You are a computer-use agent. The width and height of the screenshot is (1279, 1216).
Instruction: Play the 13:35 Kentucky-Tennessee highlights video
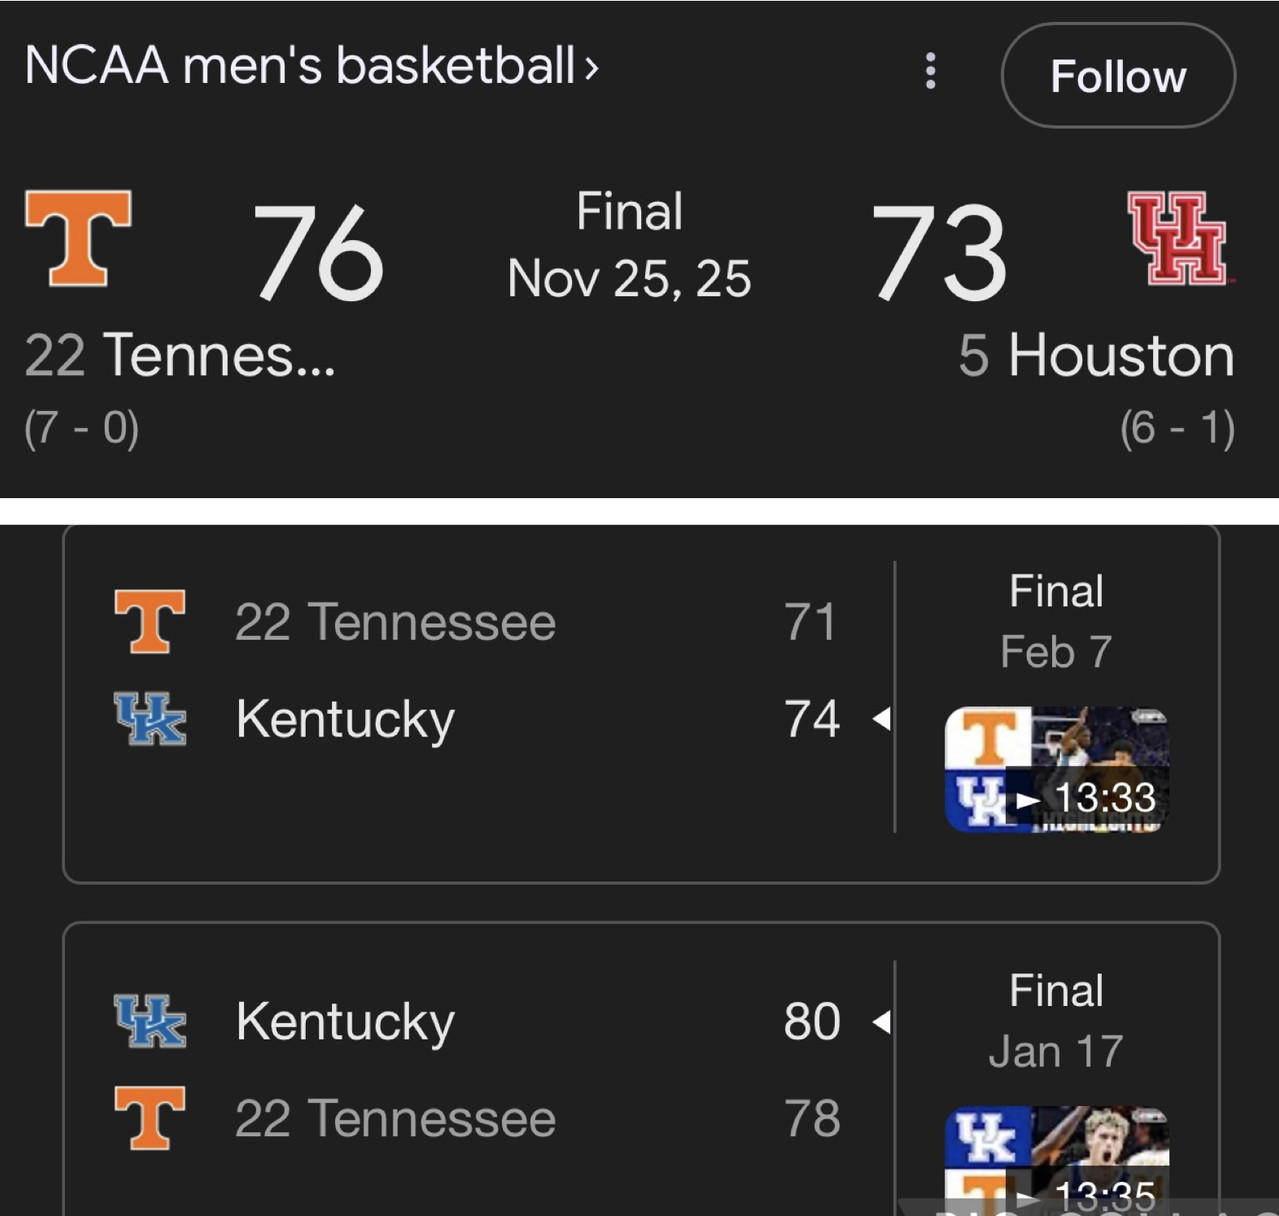(1057, 1160)
